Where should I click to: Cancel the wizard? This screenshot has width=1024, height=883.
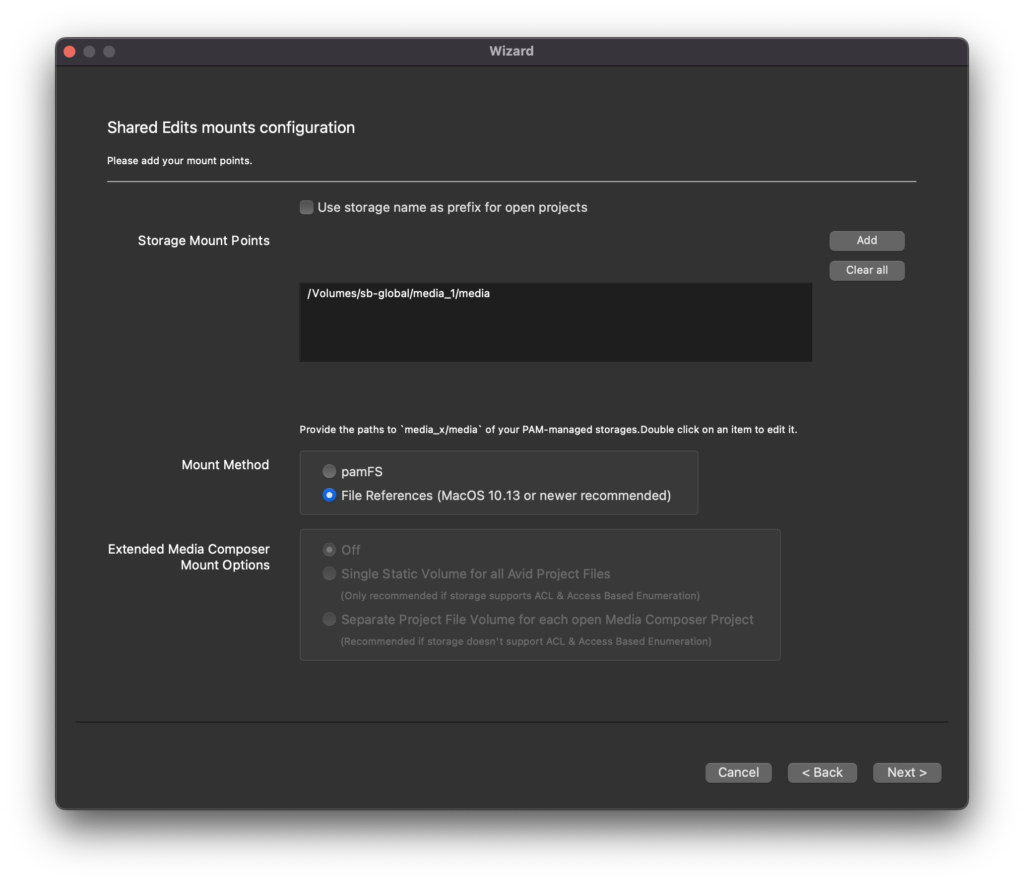[x=738, y=772]
